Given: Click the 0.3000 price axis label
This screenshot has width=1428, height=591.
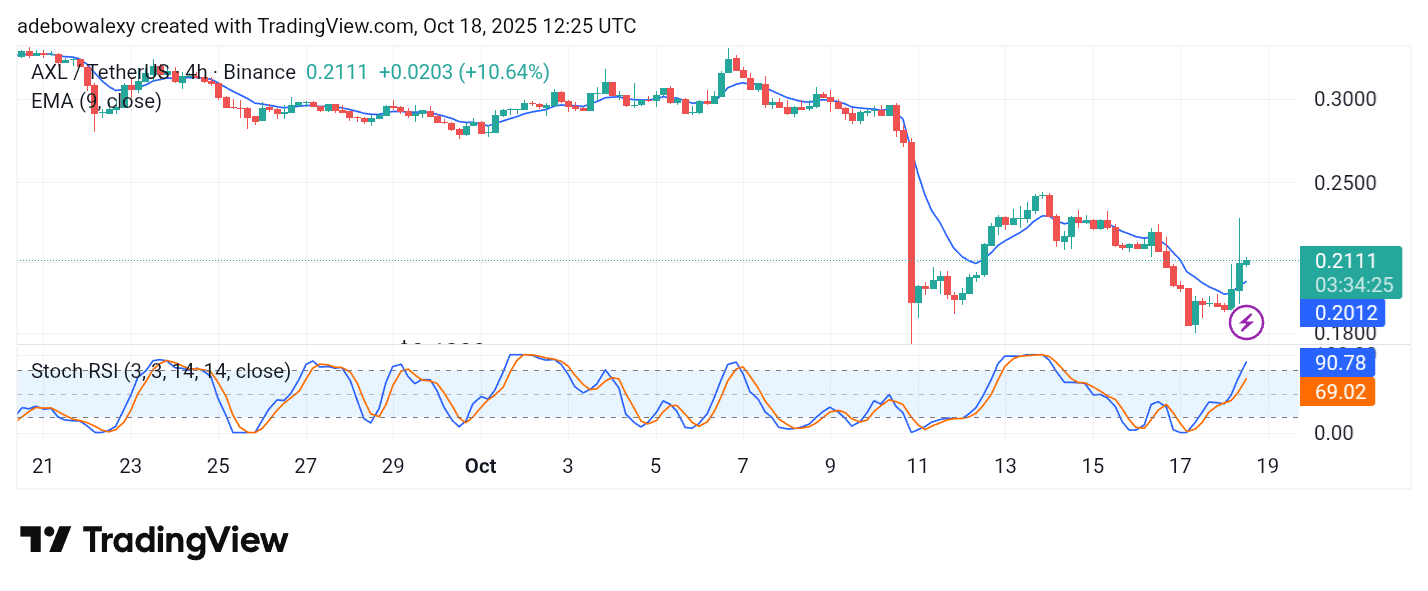Looking at the screenshot, I should (x=1345, y=99).
